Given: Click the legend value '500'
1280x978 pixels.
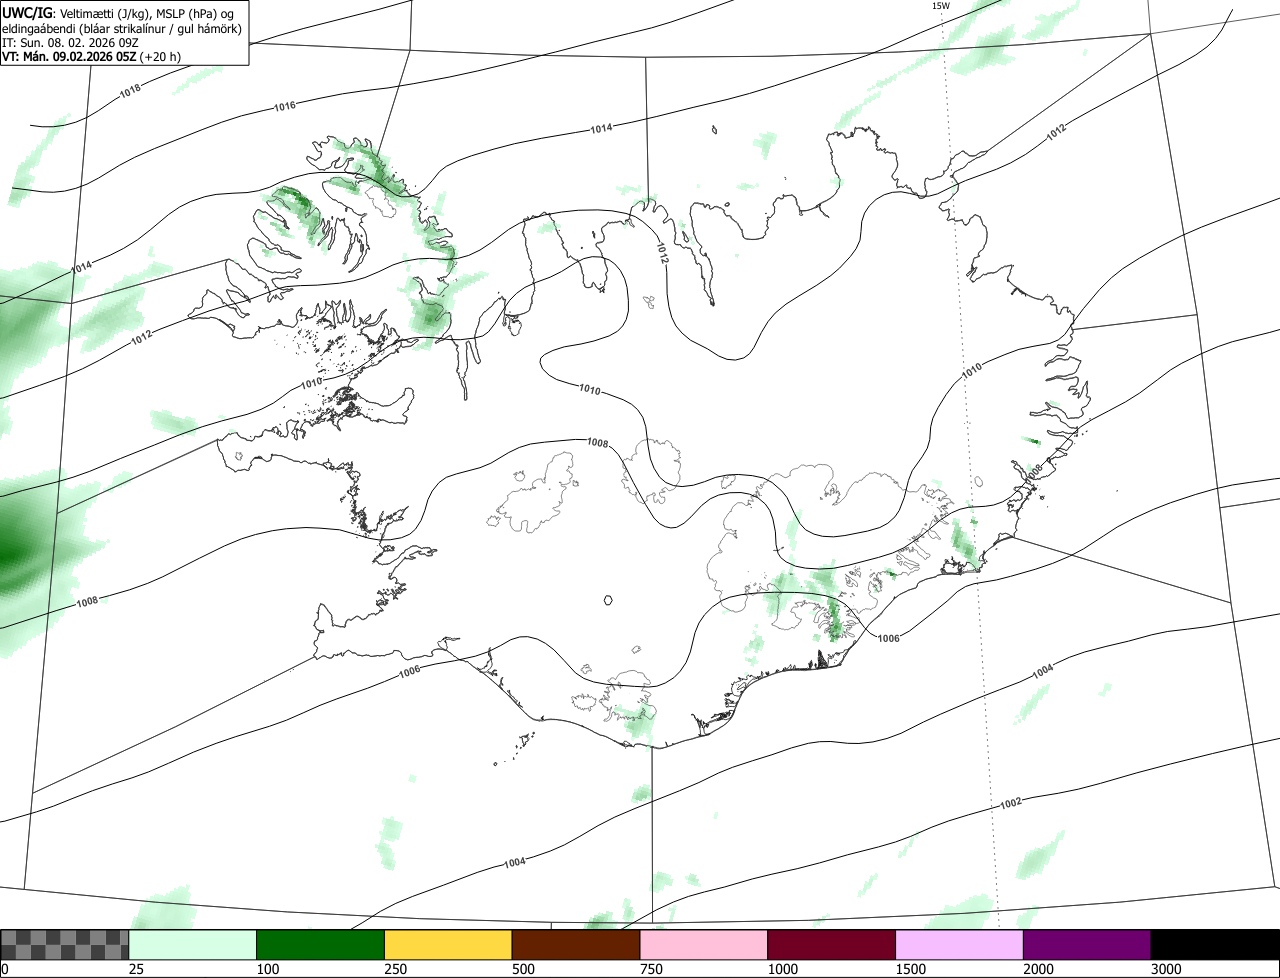Looking at the screenshot, I should (523, 969).
